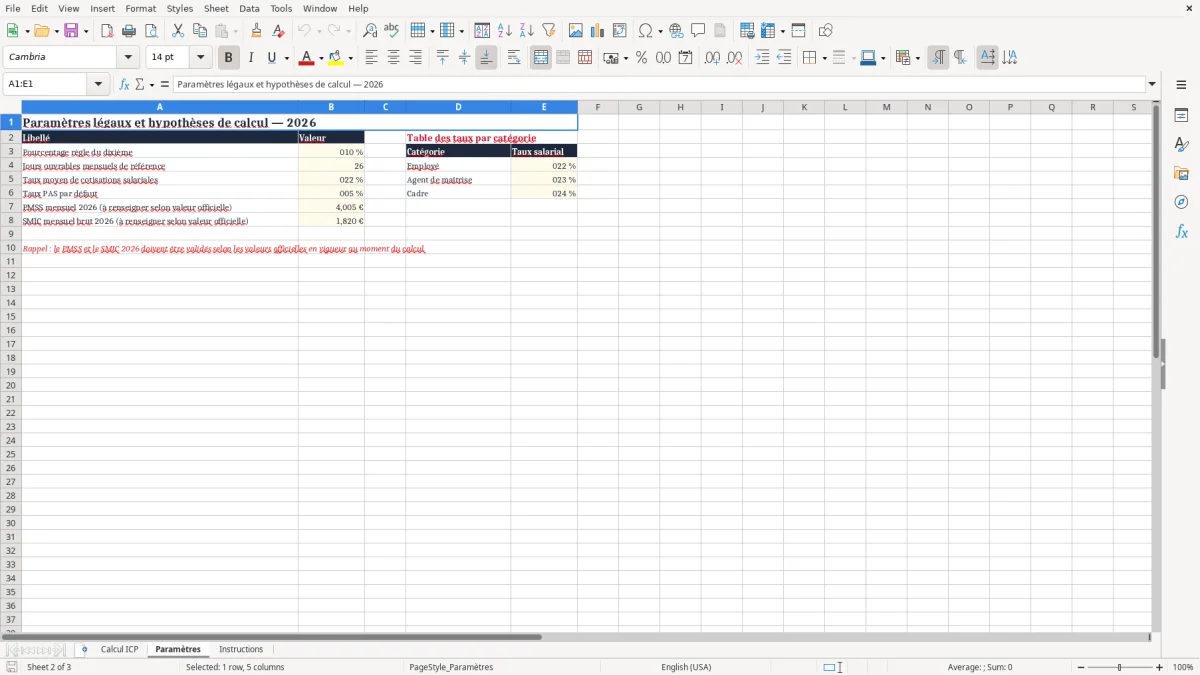The height and width of the screenshot is (675, 1200).
Task: Open the conditional formatting dropdown arrow
Action: tap(917, 58)
